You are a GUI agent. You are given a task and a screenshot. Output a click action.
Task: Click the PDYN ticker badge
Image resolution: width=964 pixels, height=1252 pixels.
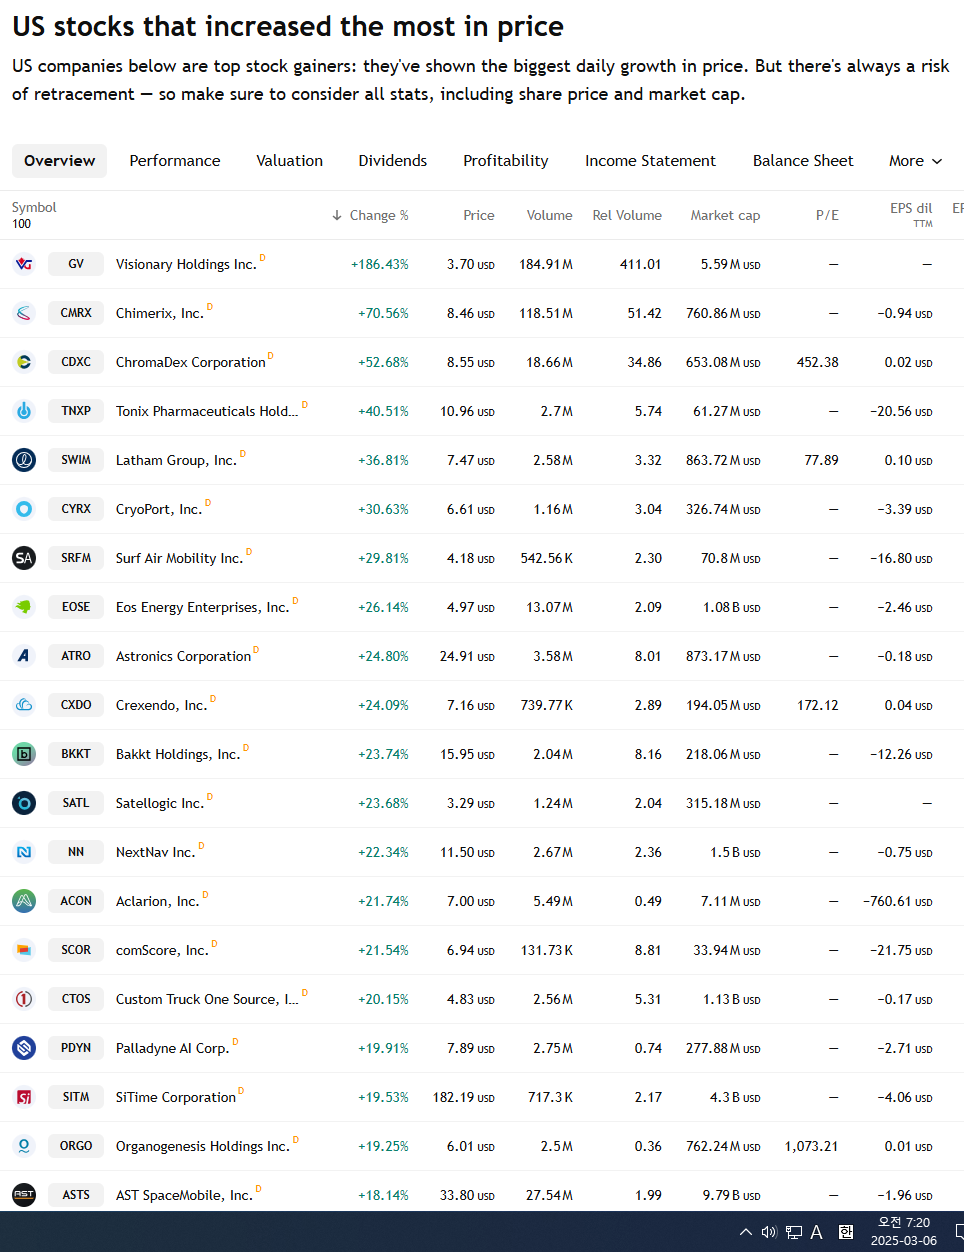tap(76, 1048)
